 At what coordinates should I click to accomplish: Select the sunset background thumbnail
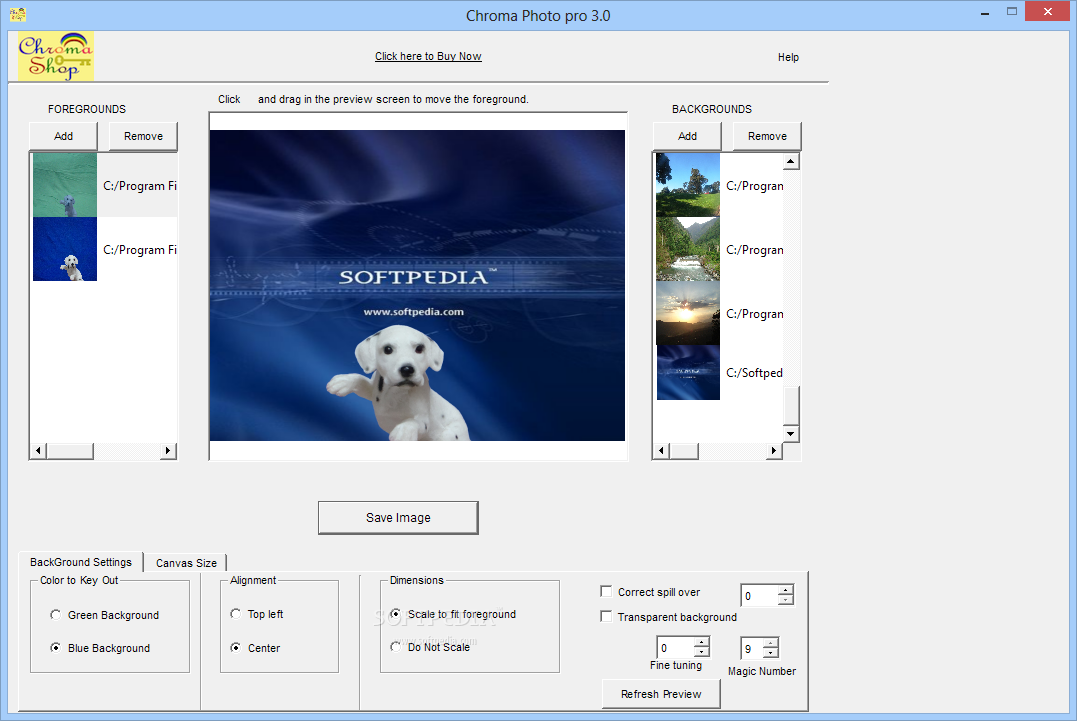688,312
